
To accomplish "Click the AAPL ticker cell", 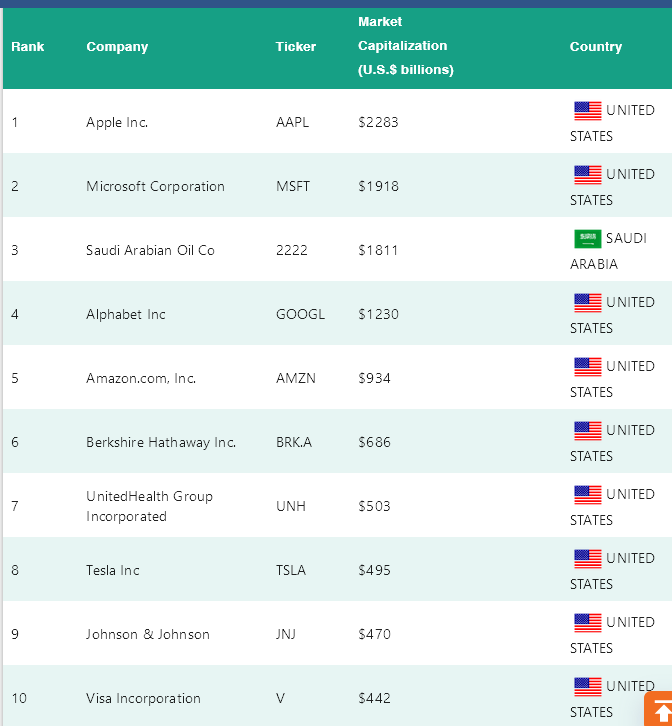I will 292,122.
